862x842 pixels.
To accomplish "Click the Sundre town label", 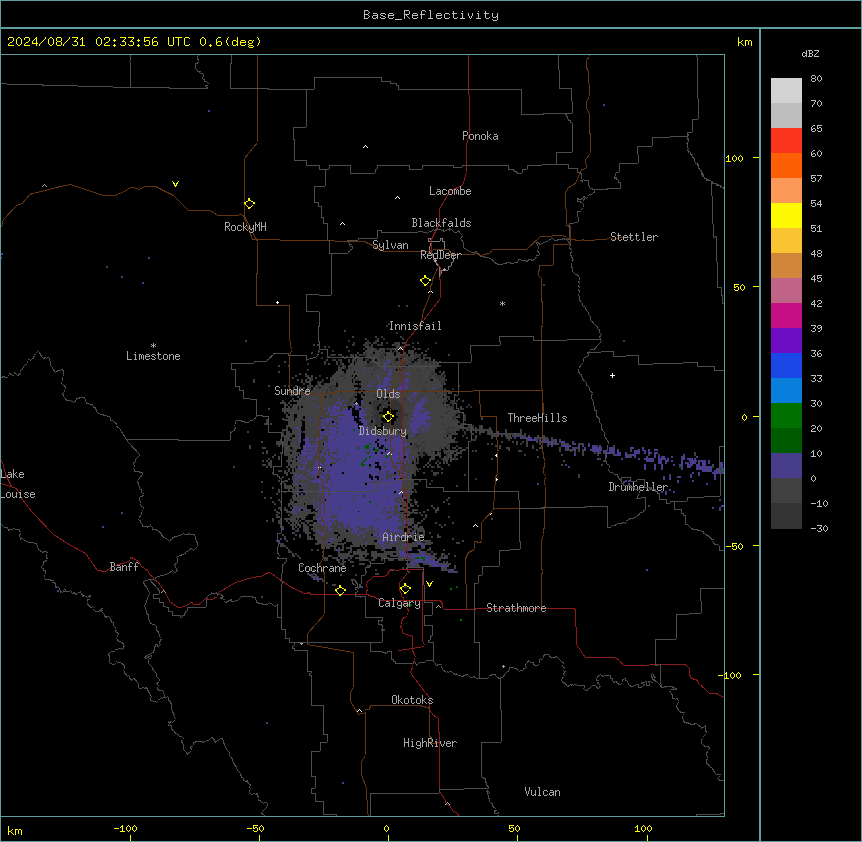I will coord(292,391).
